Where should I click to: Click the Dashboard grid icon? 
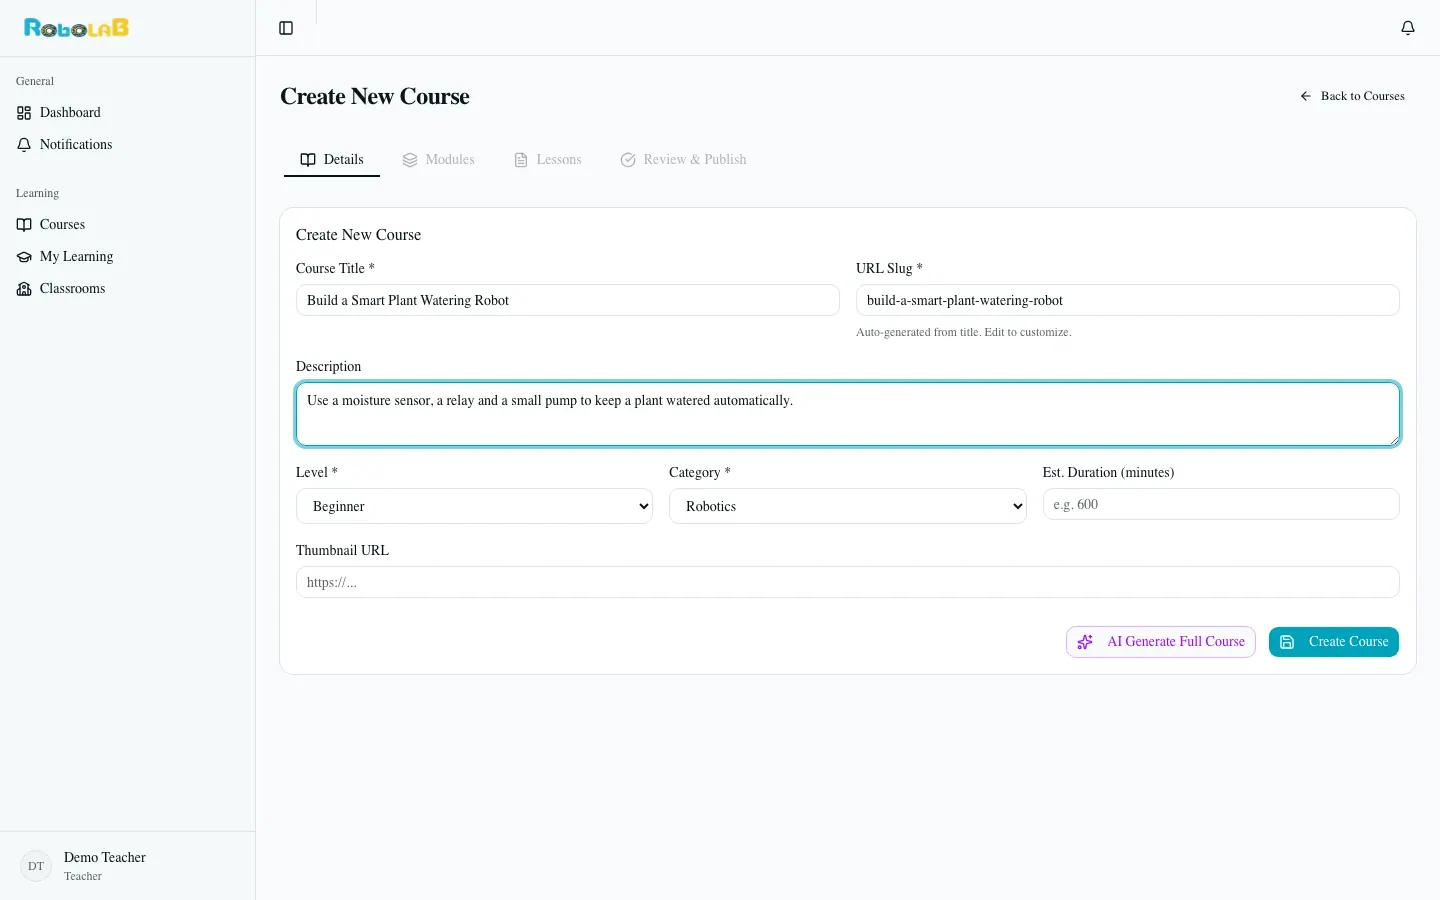[24, 113]
